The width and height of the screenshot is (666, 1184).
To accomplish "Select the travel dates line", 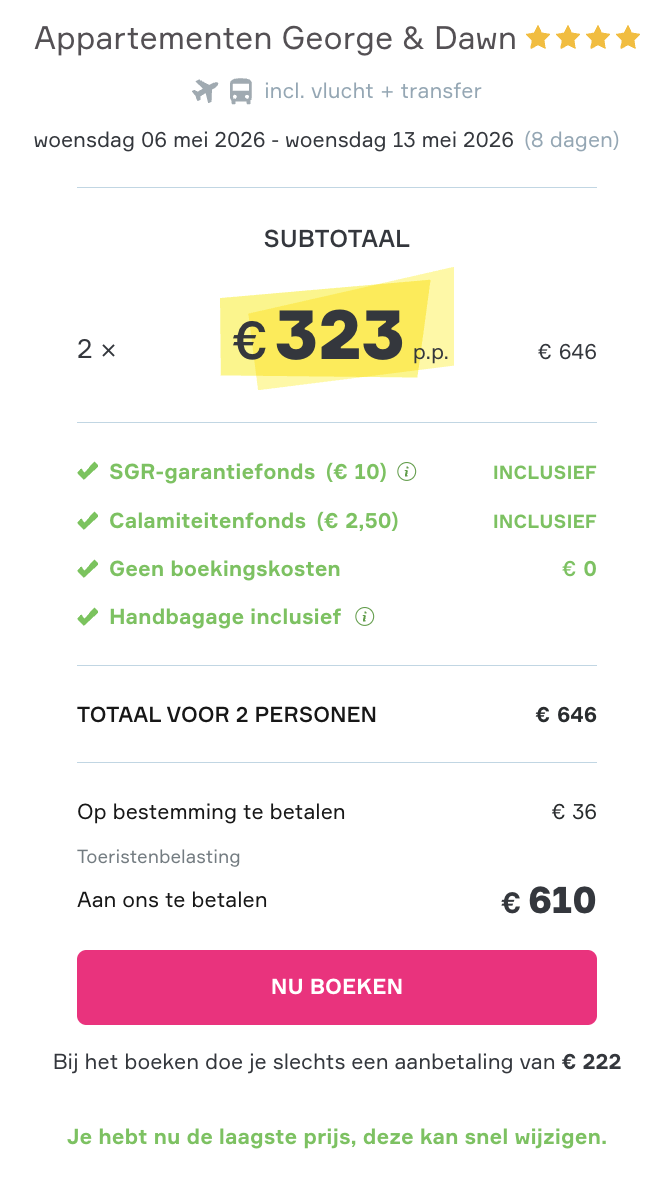I will click(x=274, y=140).
